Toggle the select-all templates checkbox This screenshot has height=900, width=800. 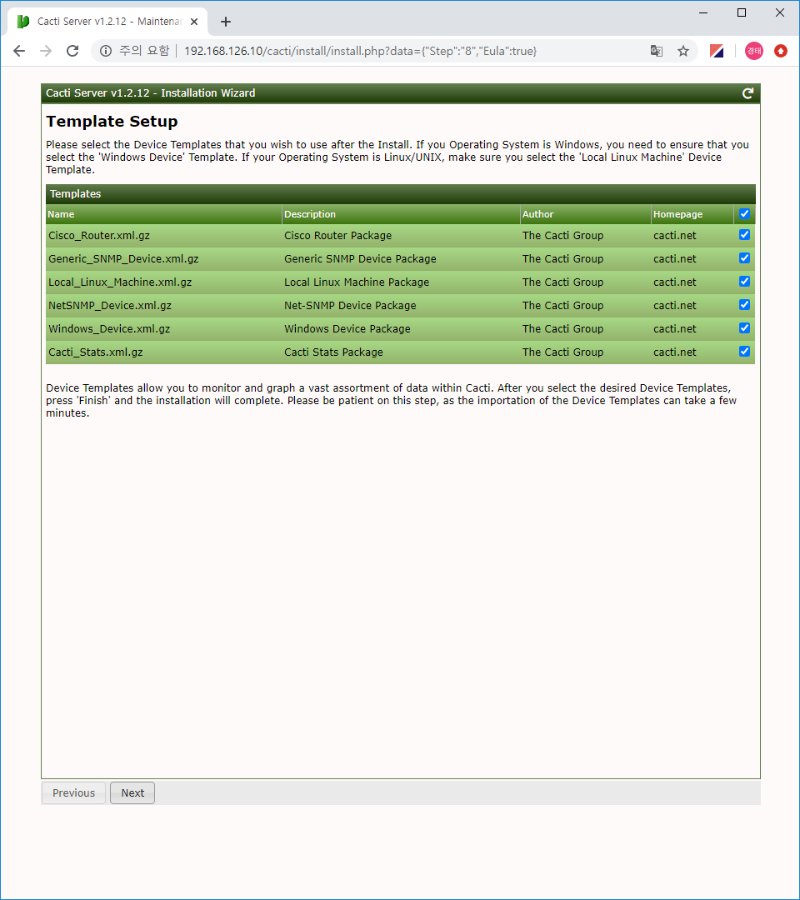point(744,214)
